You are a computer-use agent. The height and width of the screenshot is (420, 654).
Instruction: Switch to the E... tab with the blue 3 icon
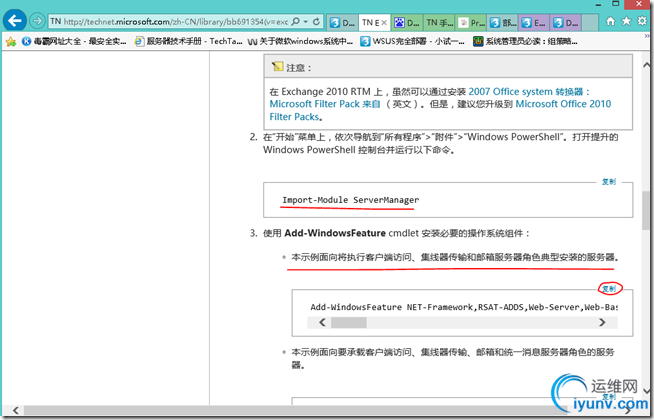click(x=535, y=23)
